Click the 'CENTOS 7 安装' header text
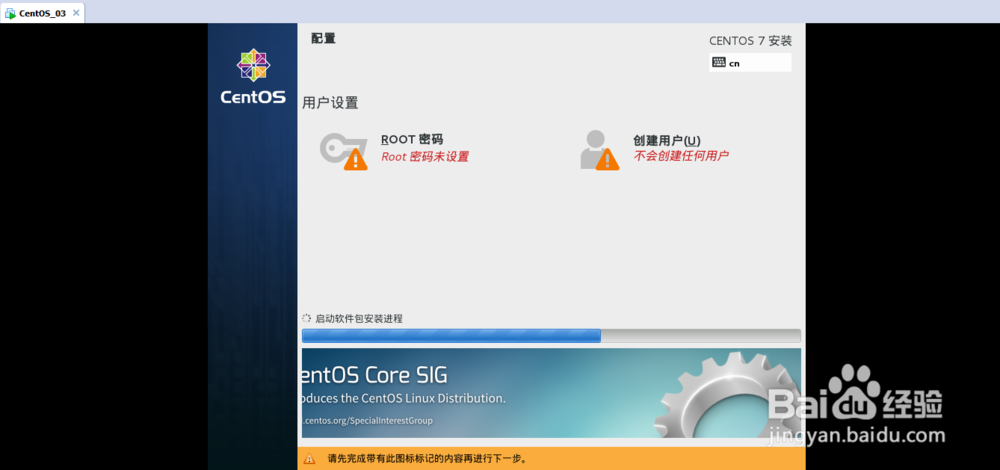 [x=751, y=41]
